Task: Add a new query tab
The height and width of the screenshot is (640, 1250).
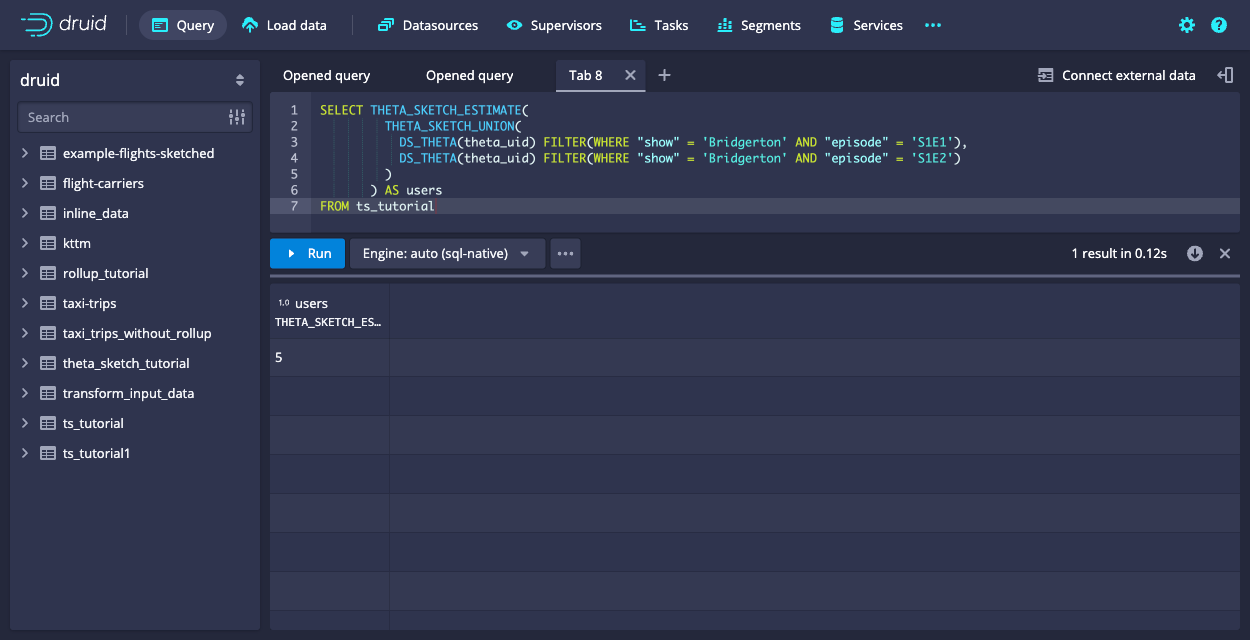Action: coord(664,75)
